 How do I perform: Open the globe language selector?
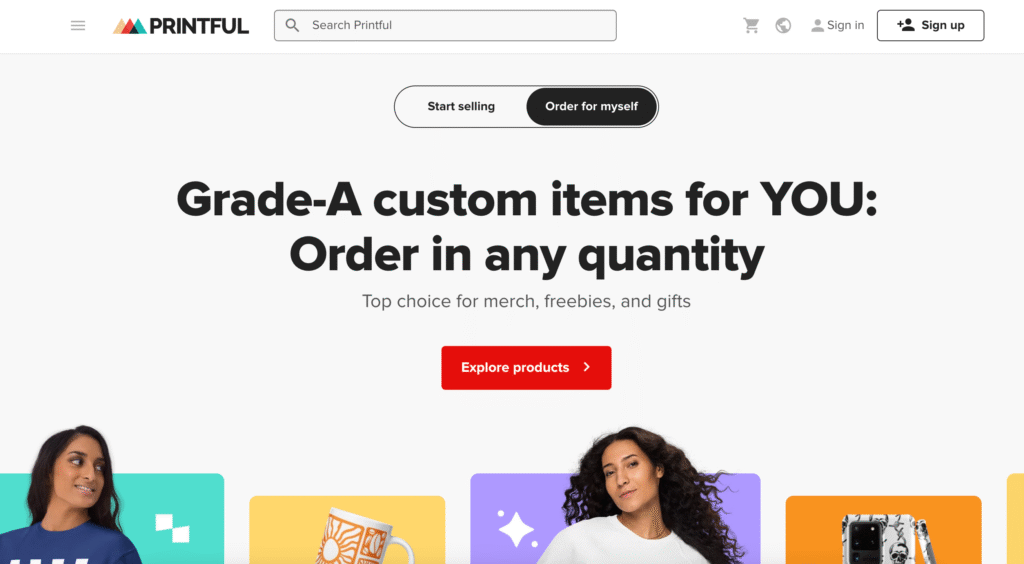783,25
